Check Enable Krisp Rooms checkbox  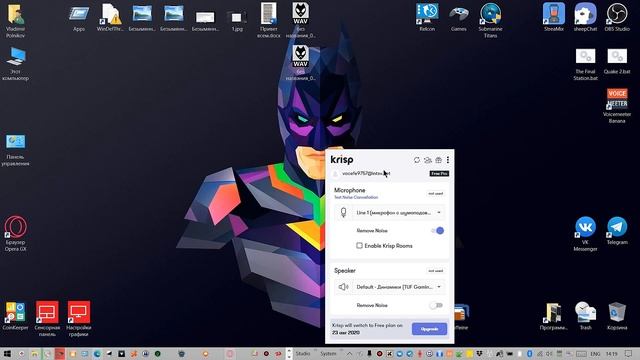tap(359, 246)
